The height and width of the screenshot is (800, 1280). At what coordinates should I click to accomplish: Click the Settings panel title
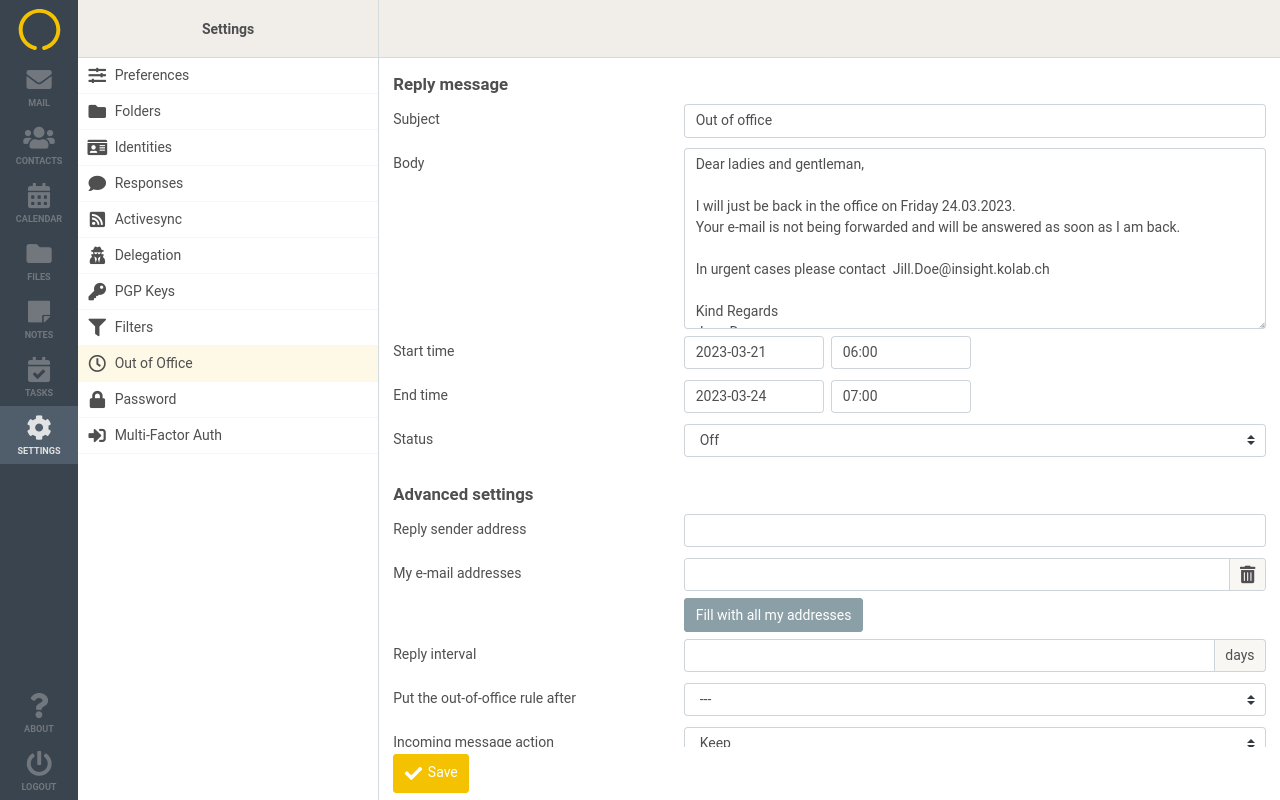pos(228,29)
